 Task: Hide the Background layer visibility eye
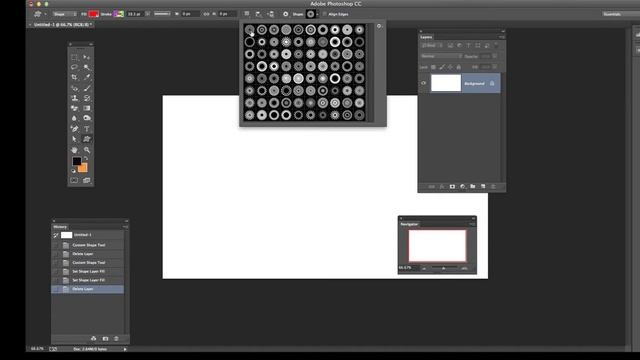tap(424, 83)
